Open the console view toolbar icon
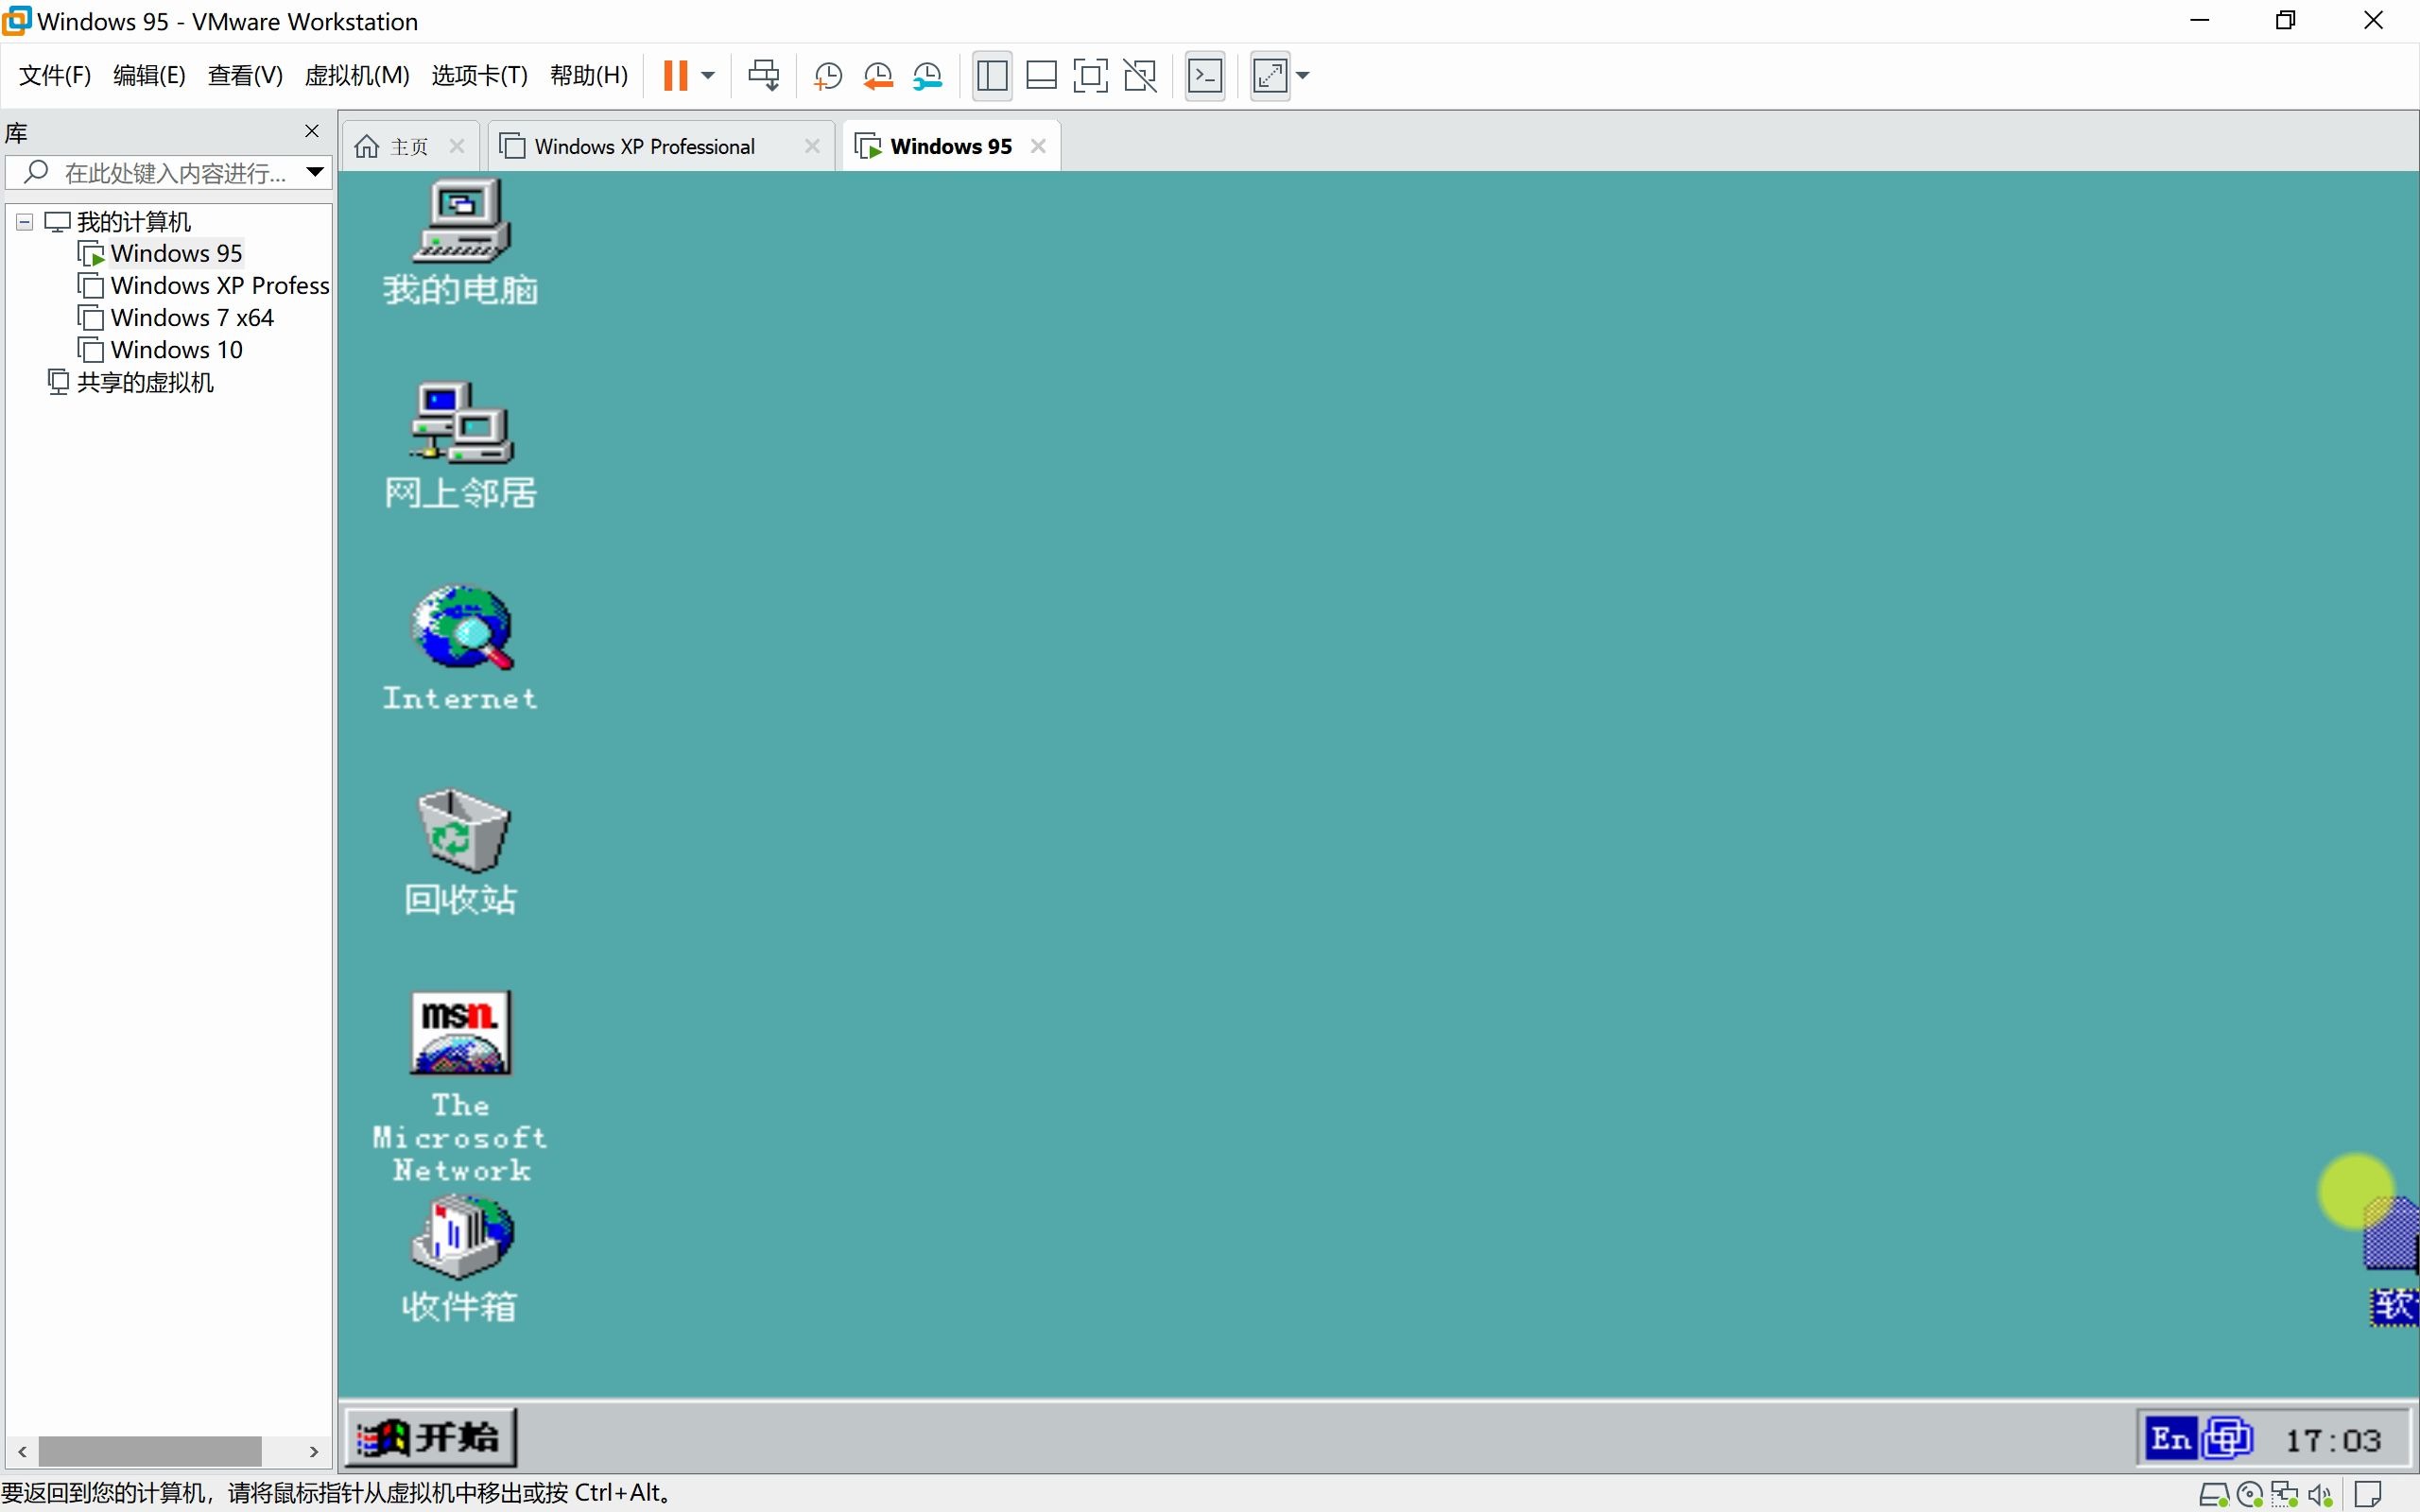The image size is (2420, 1512). point(1205,75)
